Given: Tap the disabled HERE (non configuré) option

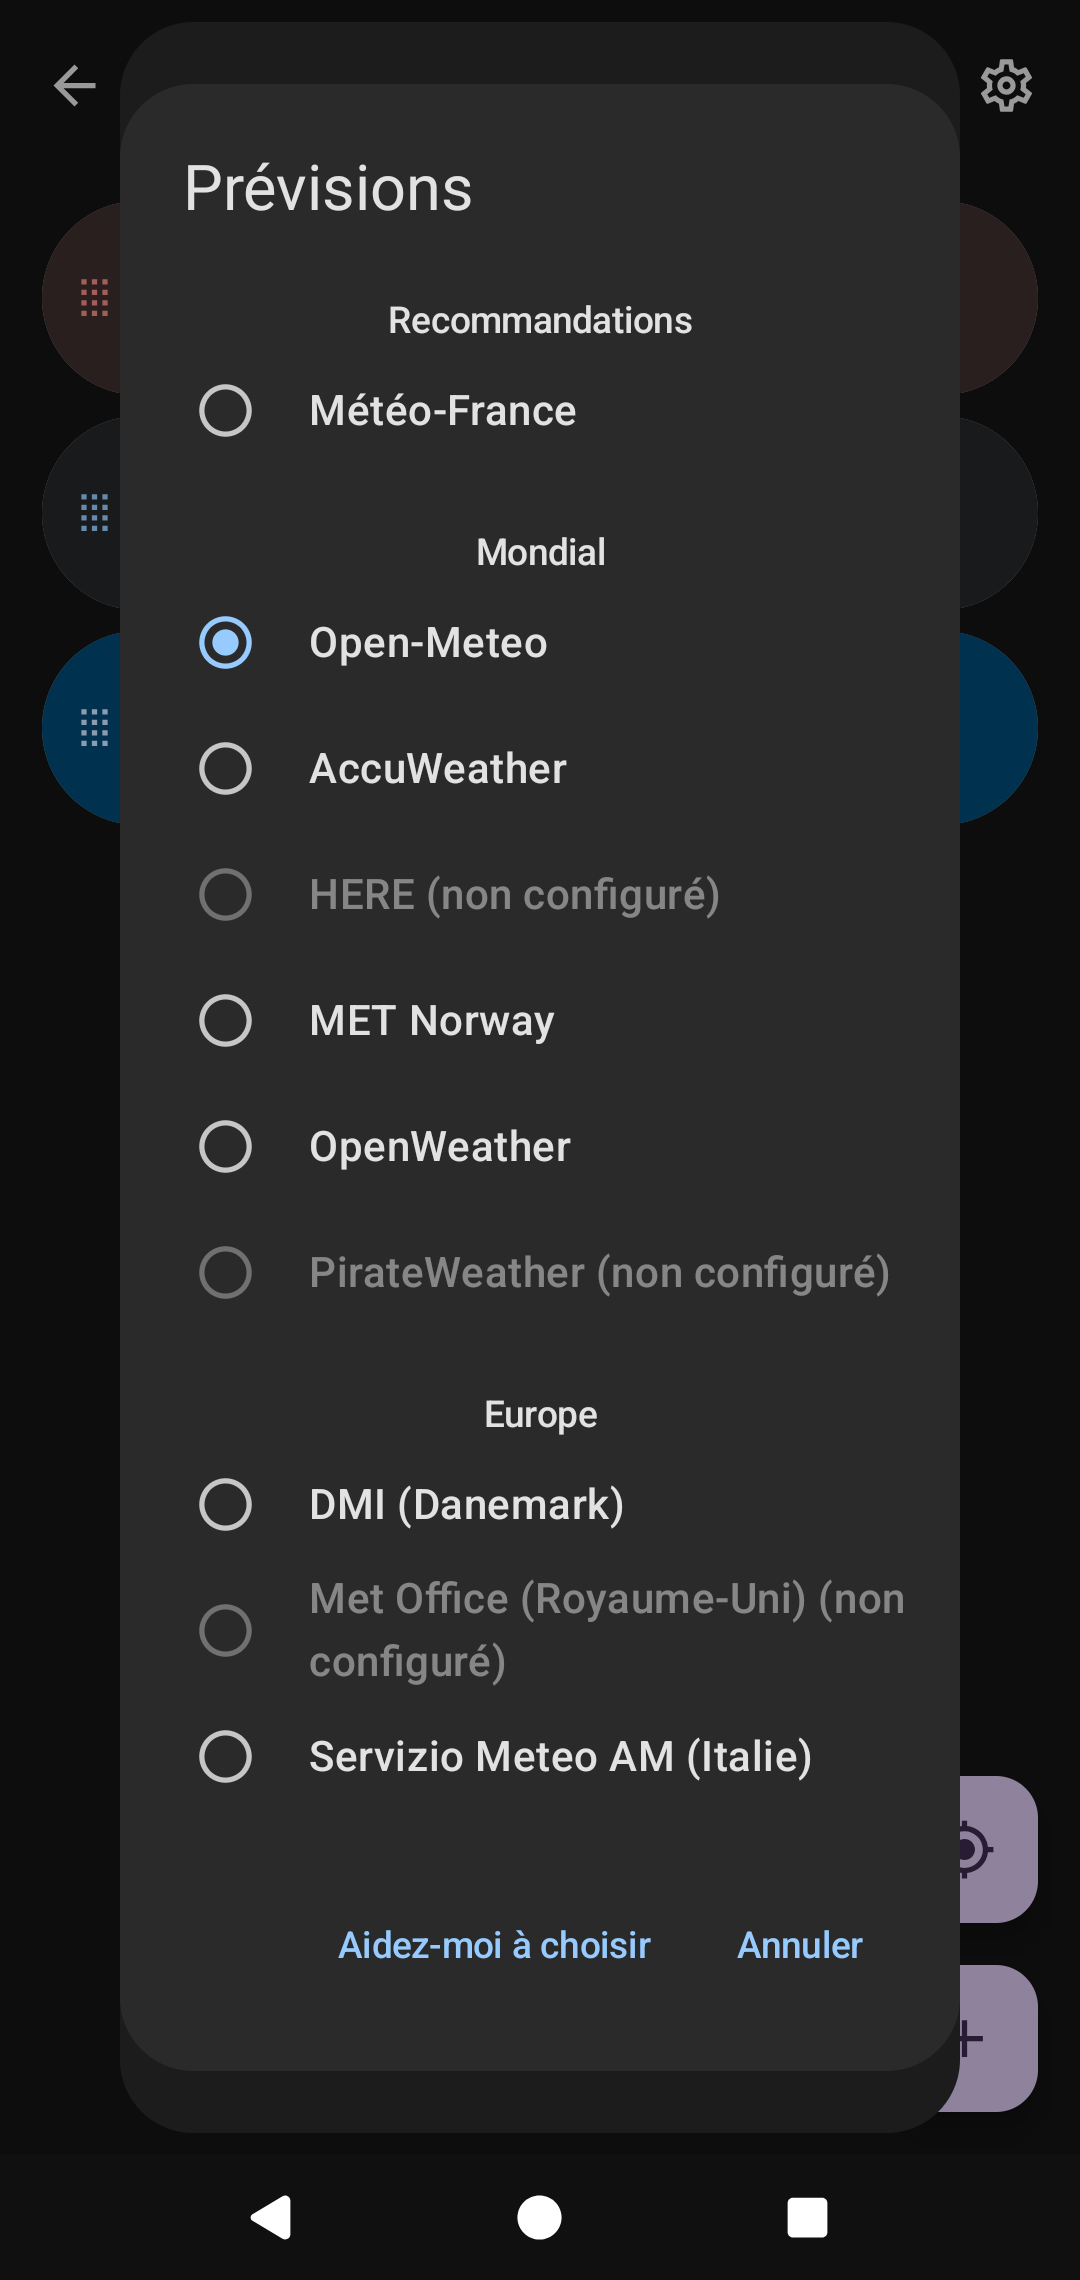Looking at the screenshot, I should coord(226,895).
